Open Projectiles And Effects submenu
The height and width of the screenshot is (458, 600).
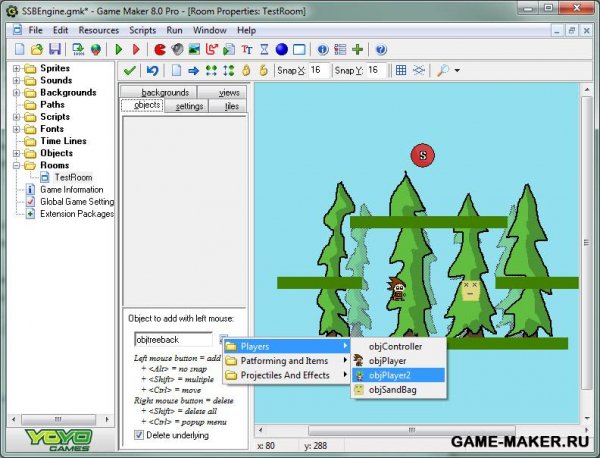[287, 375]
